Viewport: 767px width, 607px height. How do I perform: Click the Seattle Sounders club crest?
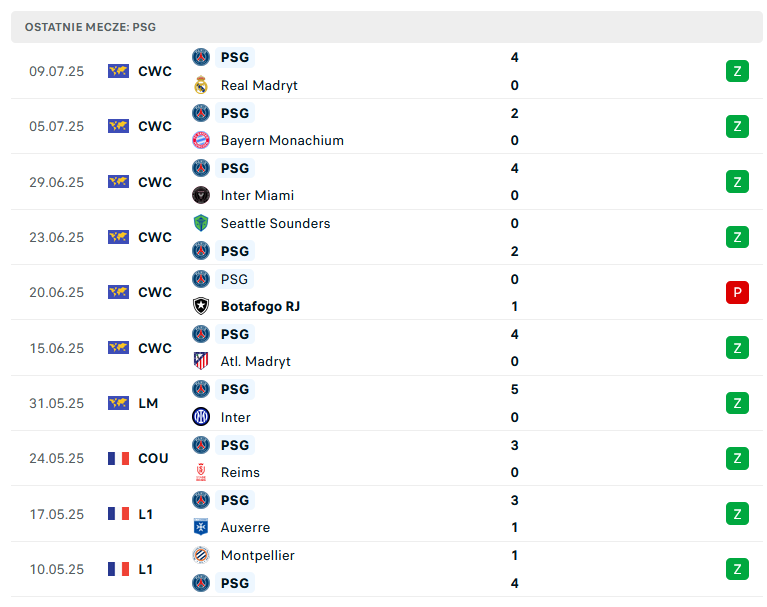pos(201,223)
